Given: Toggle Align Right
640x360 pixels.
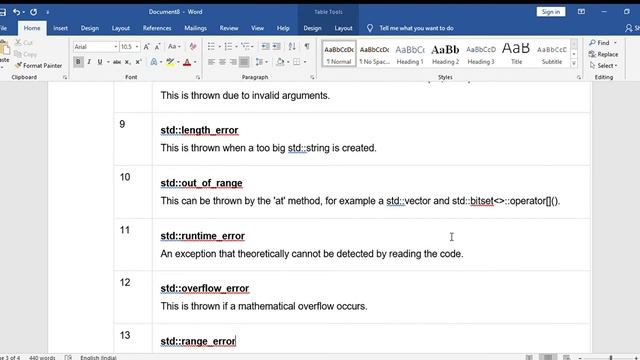Looking at the screenshot, I should [233, 62].
